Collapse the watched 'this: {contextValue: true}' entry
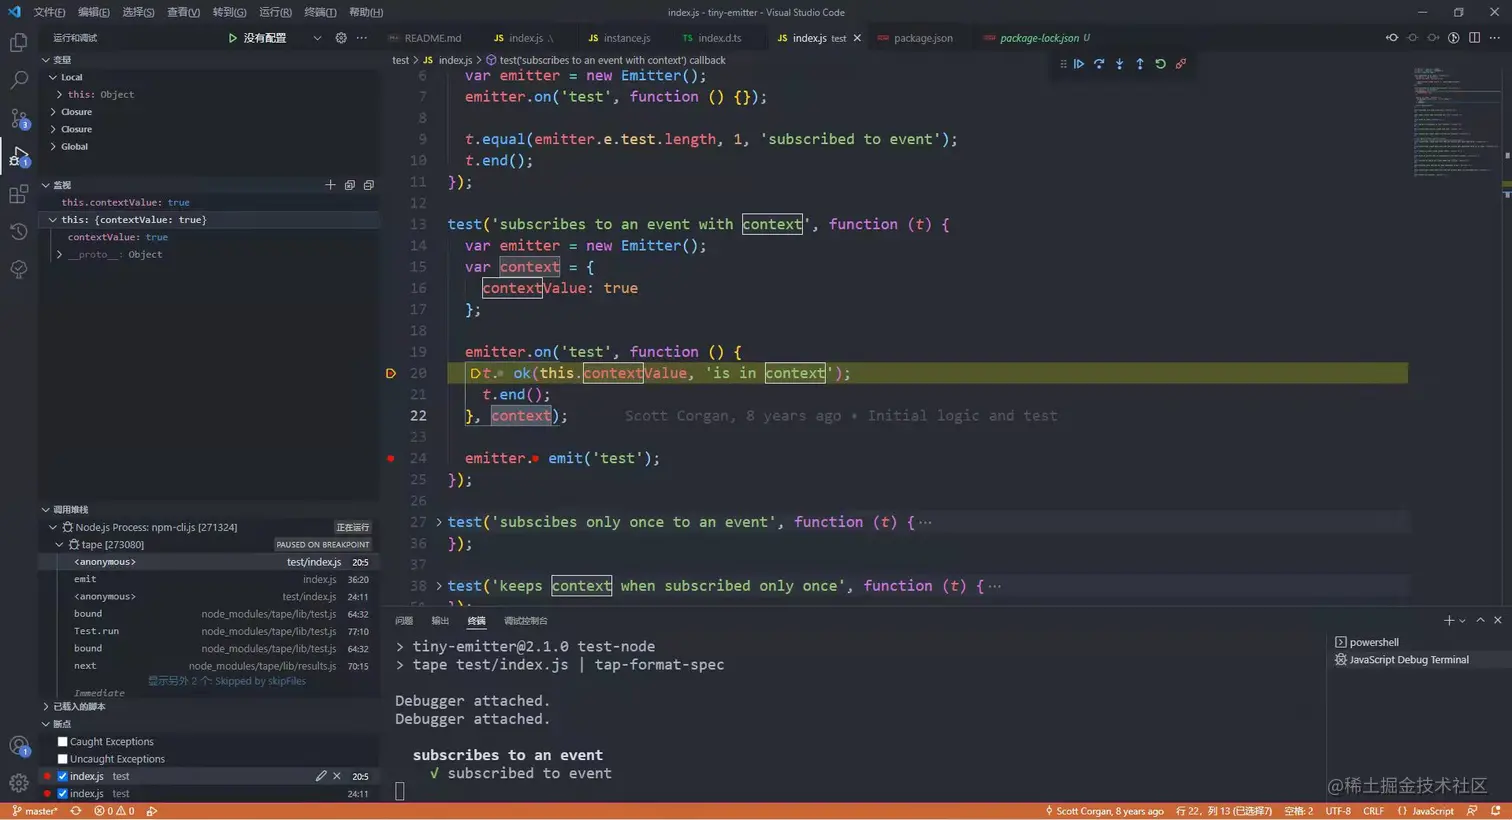 pyautogui.click(x=53, y=220)
